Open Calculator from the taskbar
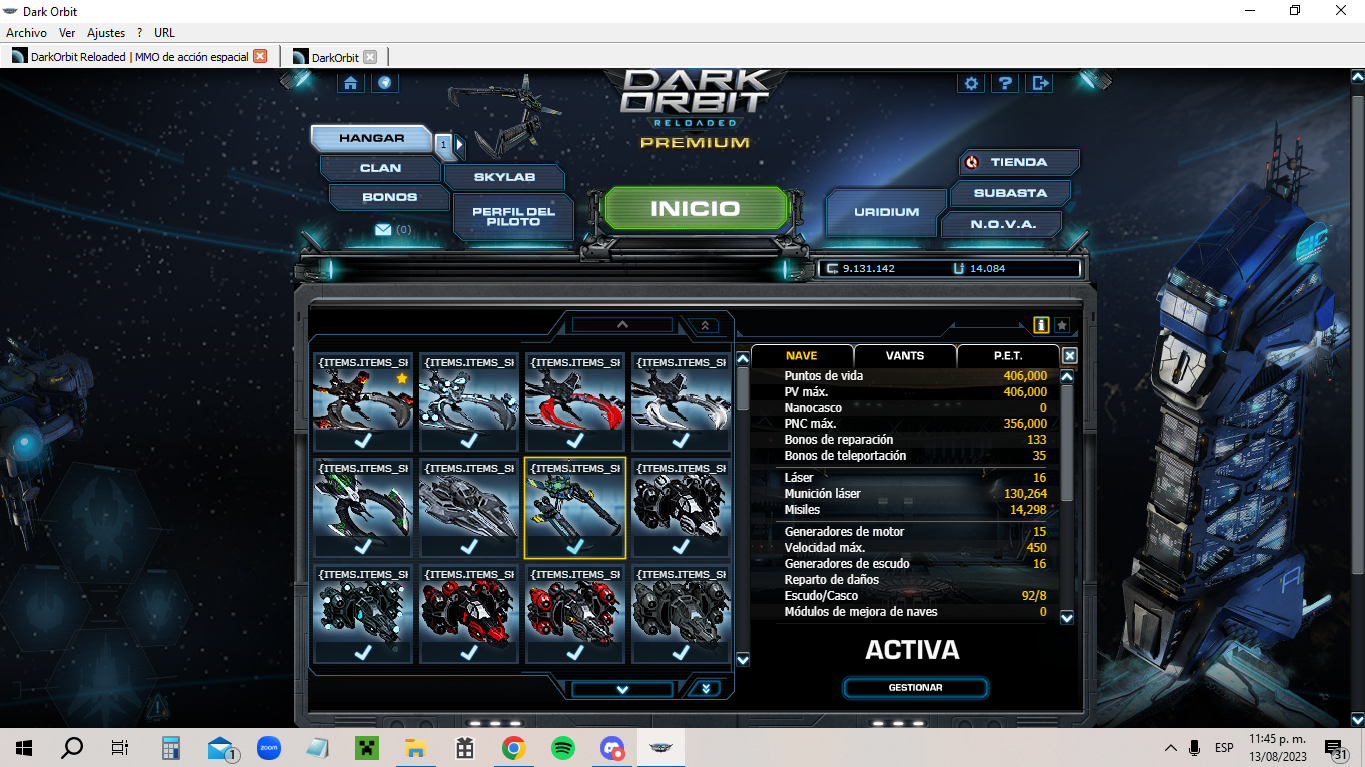 (x=171, y=747)
